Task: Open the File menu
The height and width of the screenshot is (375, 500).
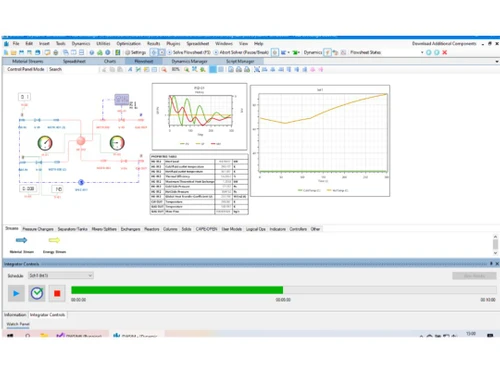Action: pyautogui.click(x=16, y=44)
